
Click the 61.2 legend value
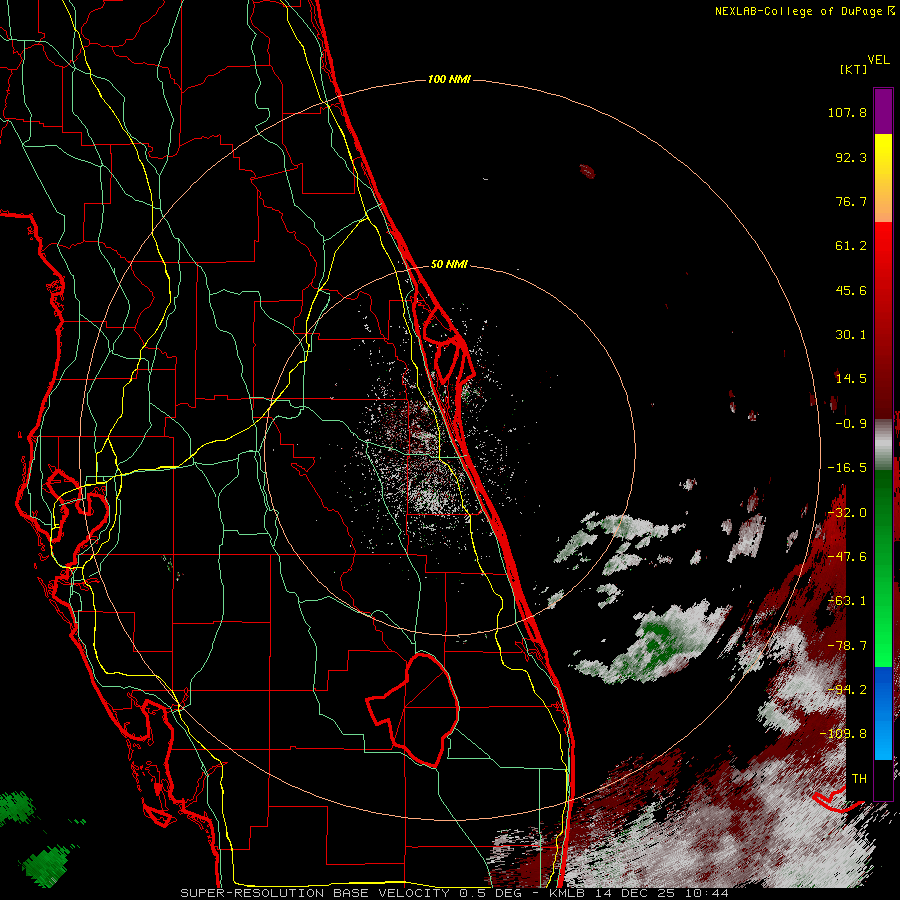tap(851, 246)
